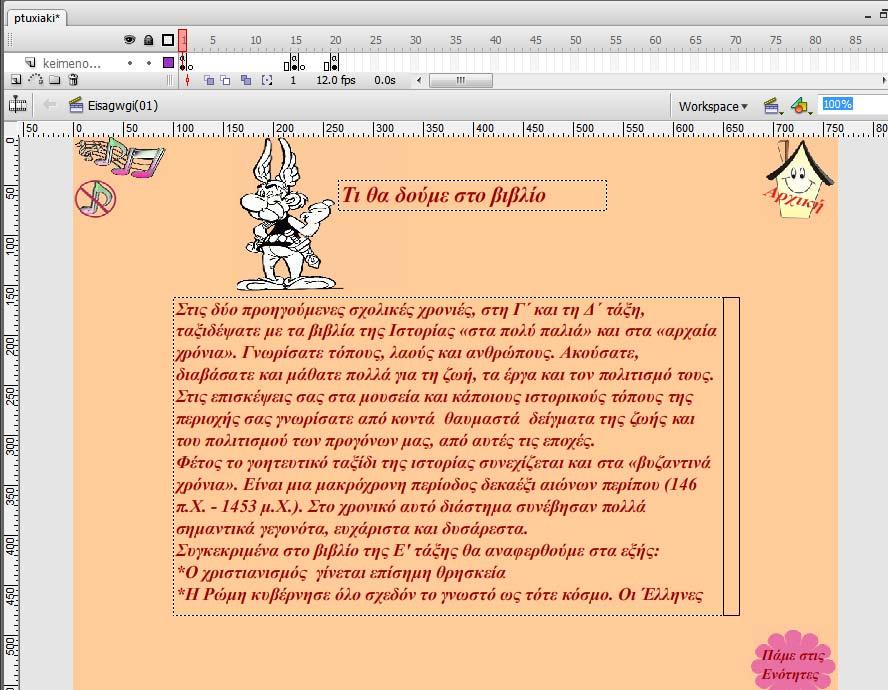Click the Lock All Layers padlock icon

tap(148, 40)
